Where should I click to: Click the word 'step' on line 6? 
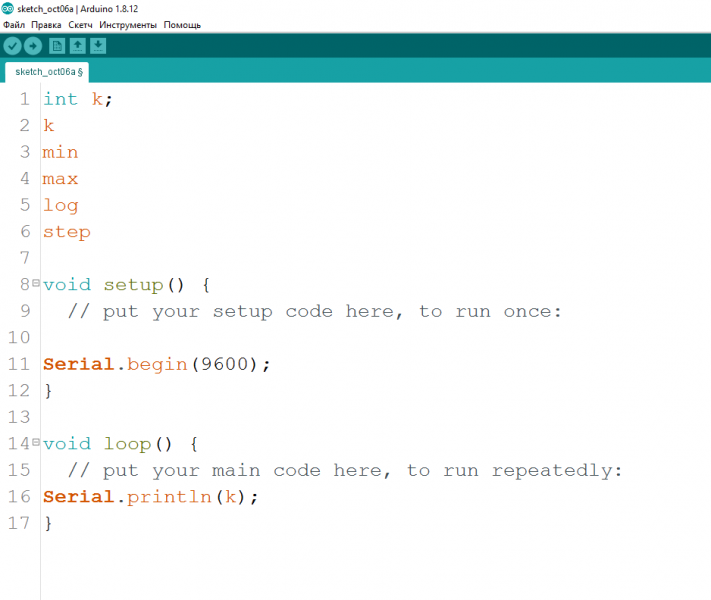[x=66, y=232]
